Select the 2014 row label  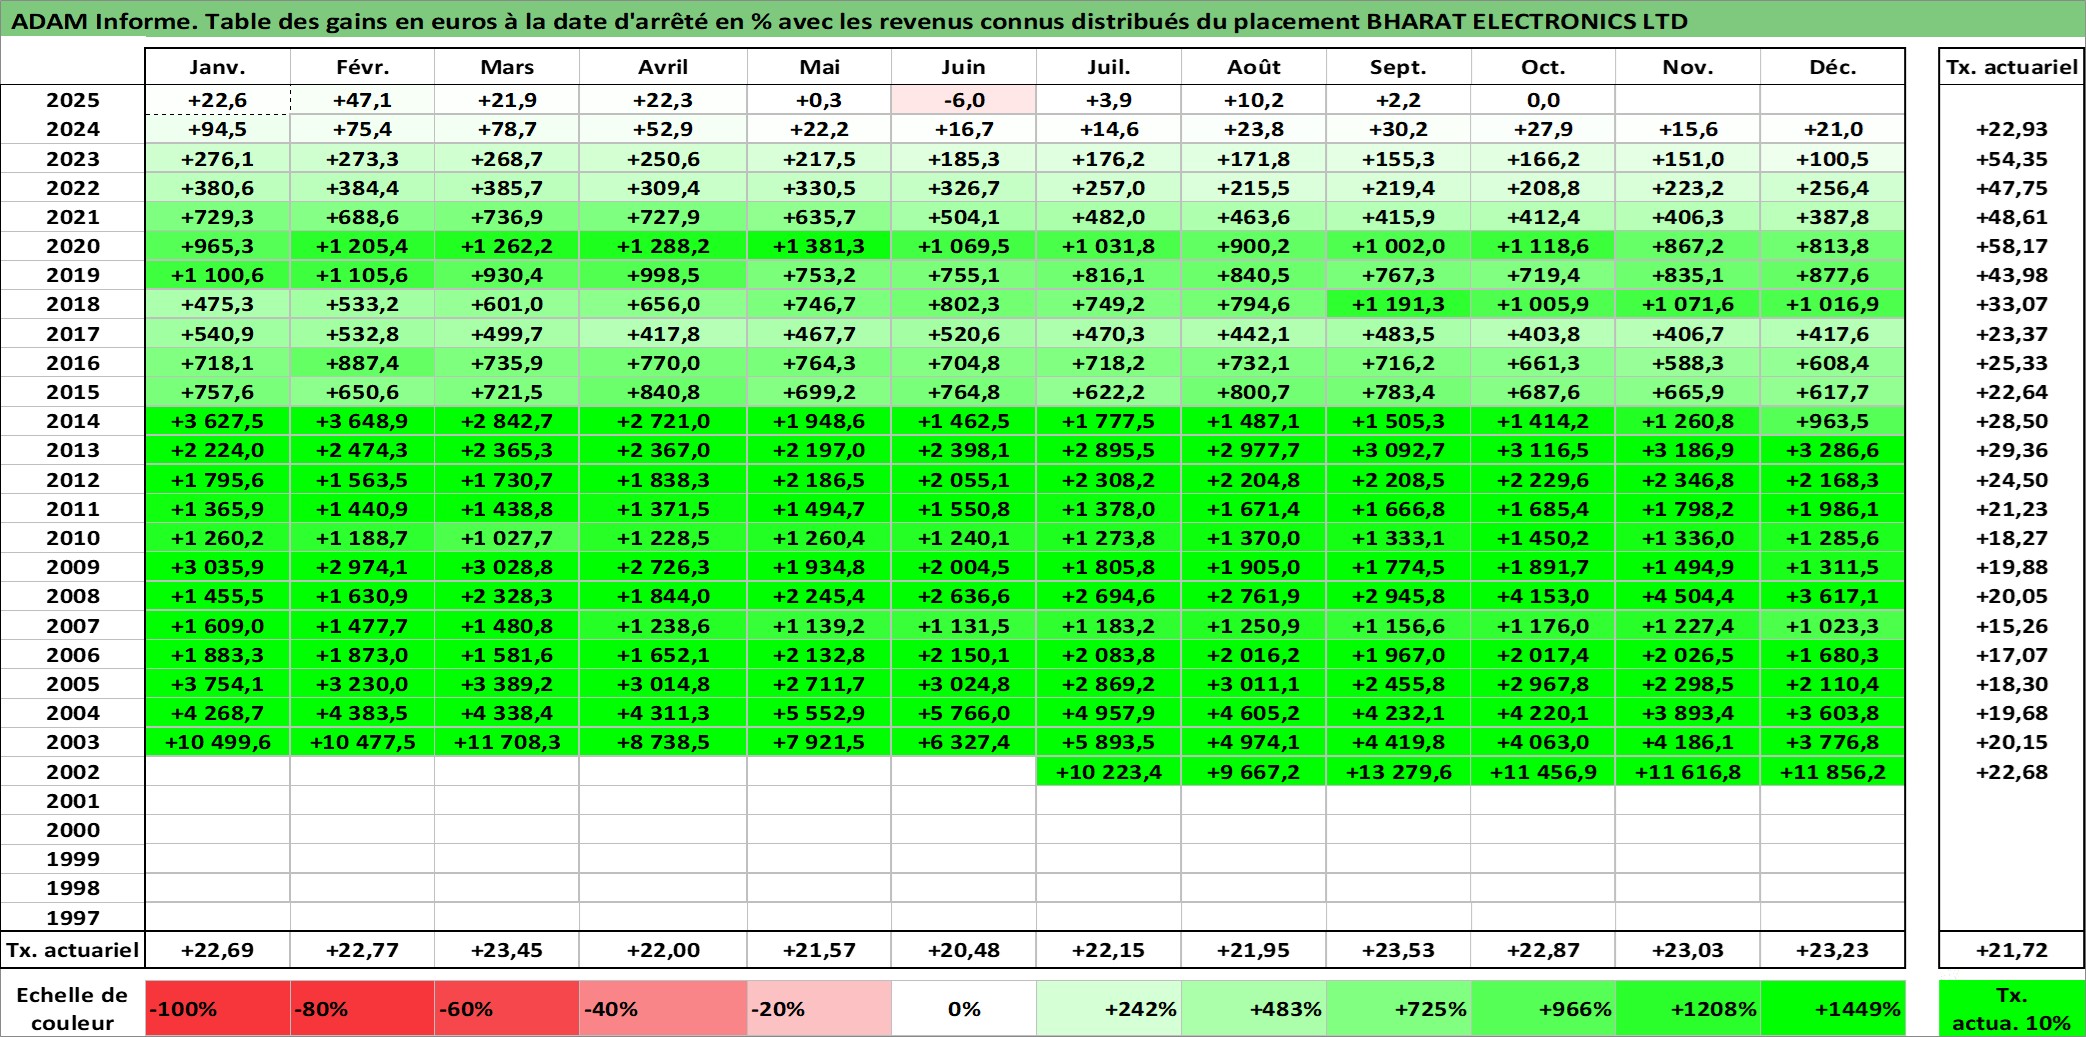[x=73, y=421]
